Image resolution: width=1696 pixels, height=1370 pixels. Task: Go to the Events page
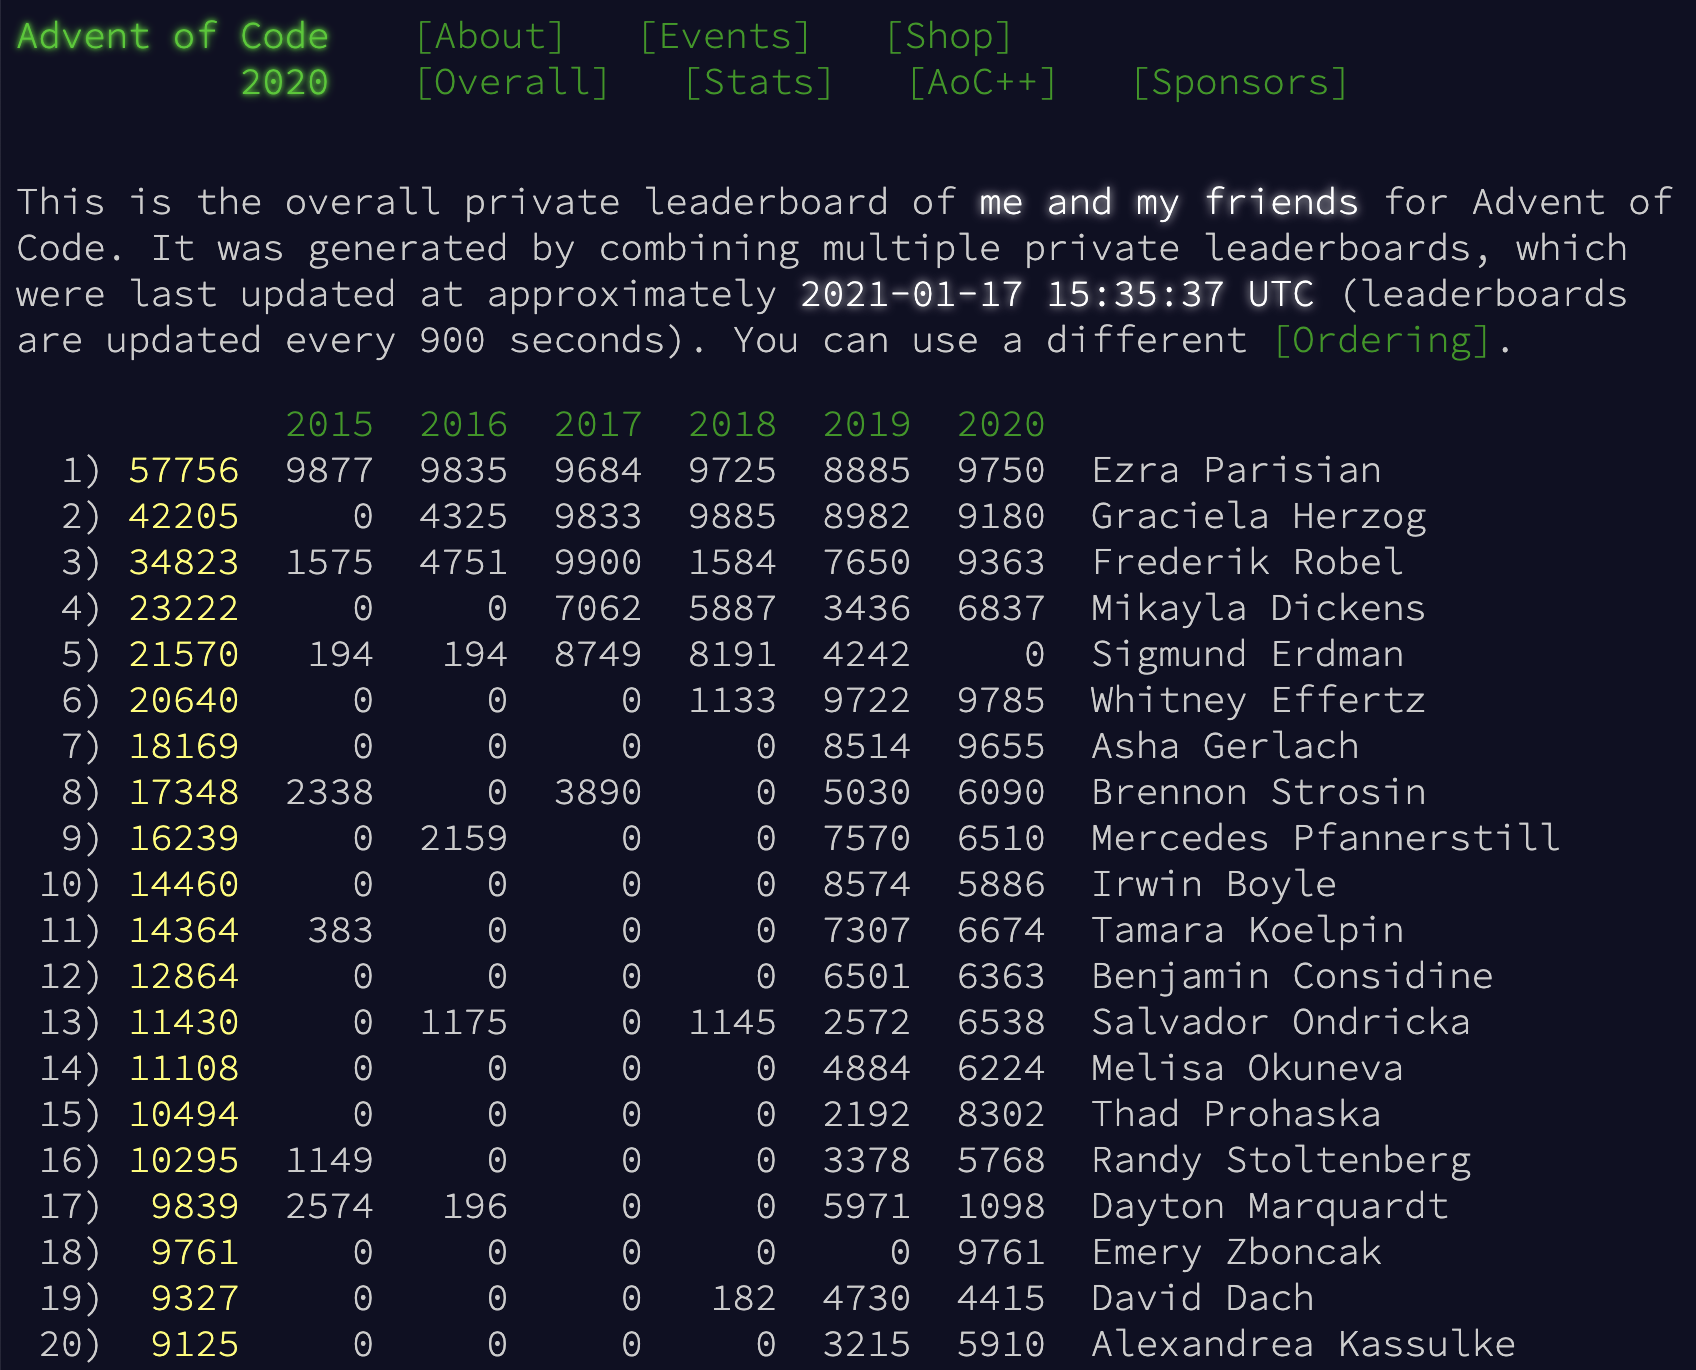(x=725, y=37)
